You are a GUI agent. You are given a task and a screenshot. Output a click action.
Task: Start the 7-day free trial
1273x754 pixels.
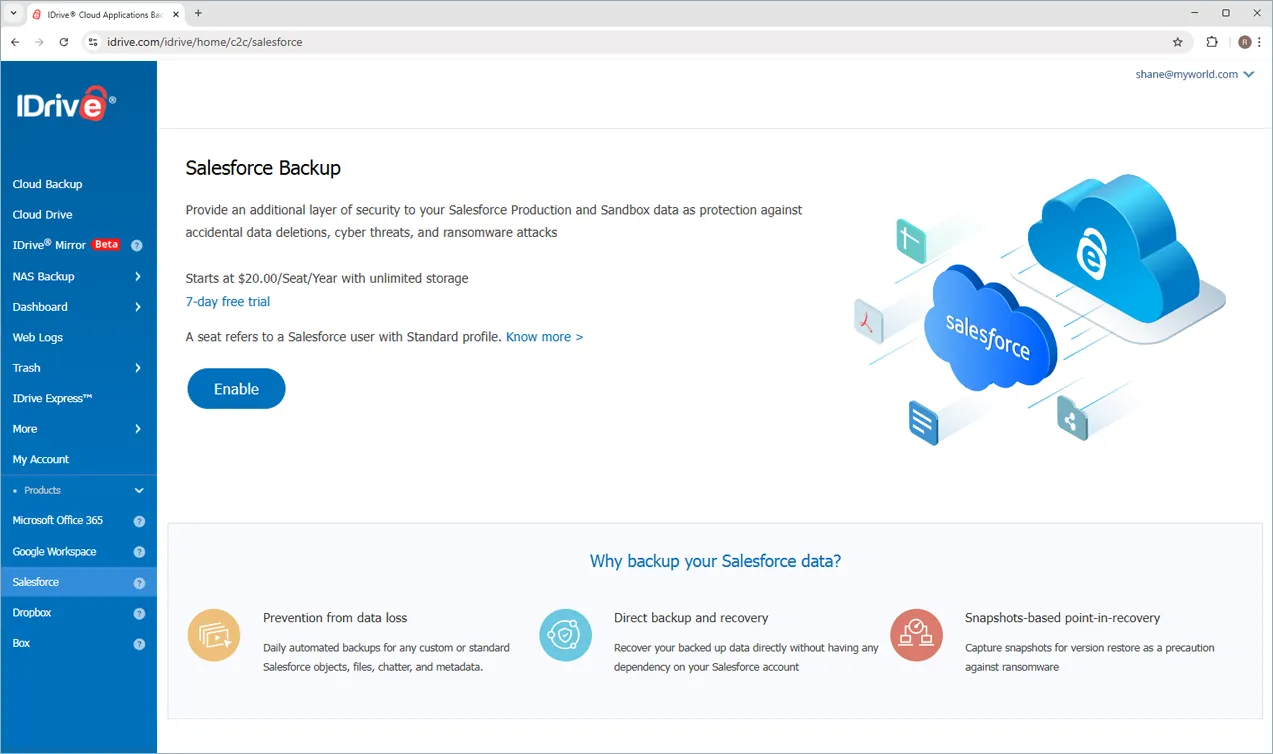[227, 301]
